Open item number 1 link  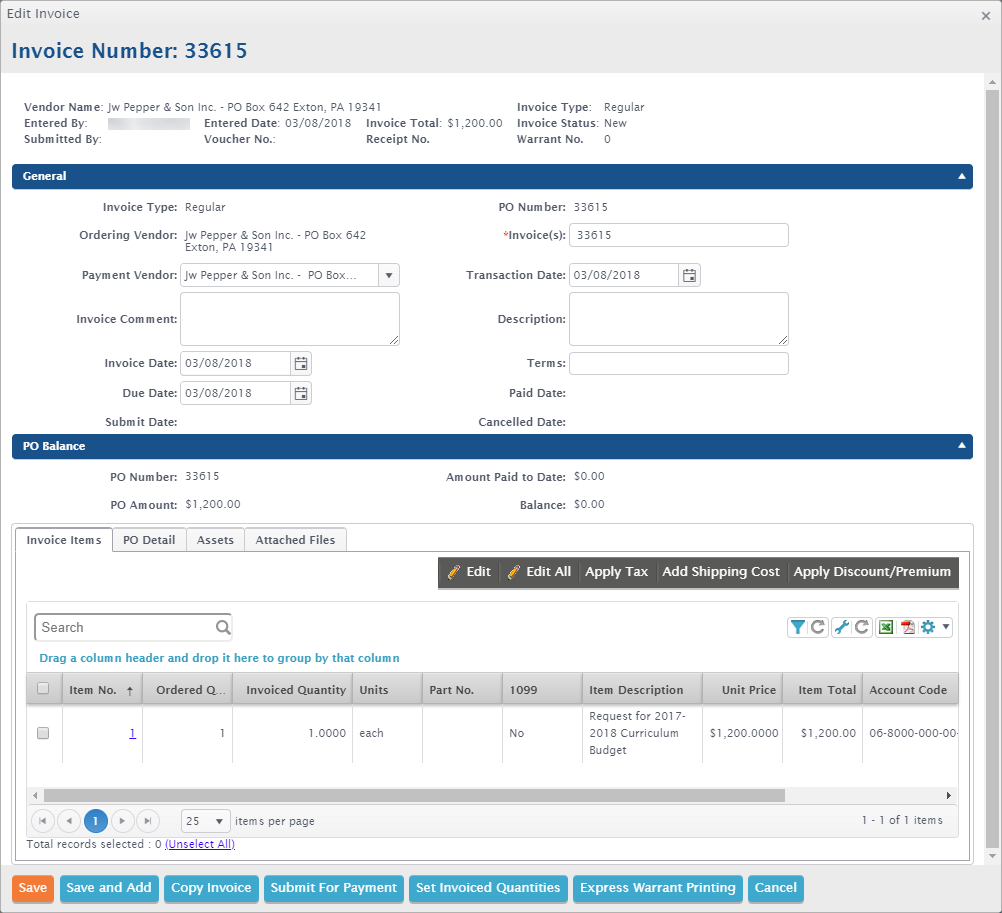coord(132,733)
